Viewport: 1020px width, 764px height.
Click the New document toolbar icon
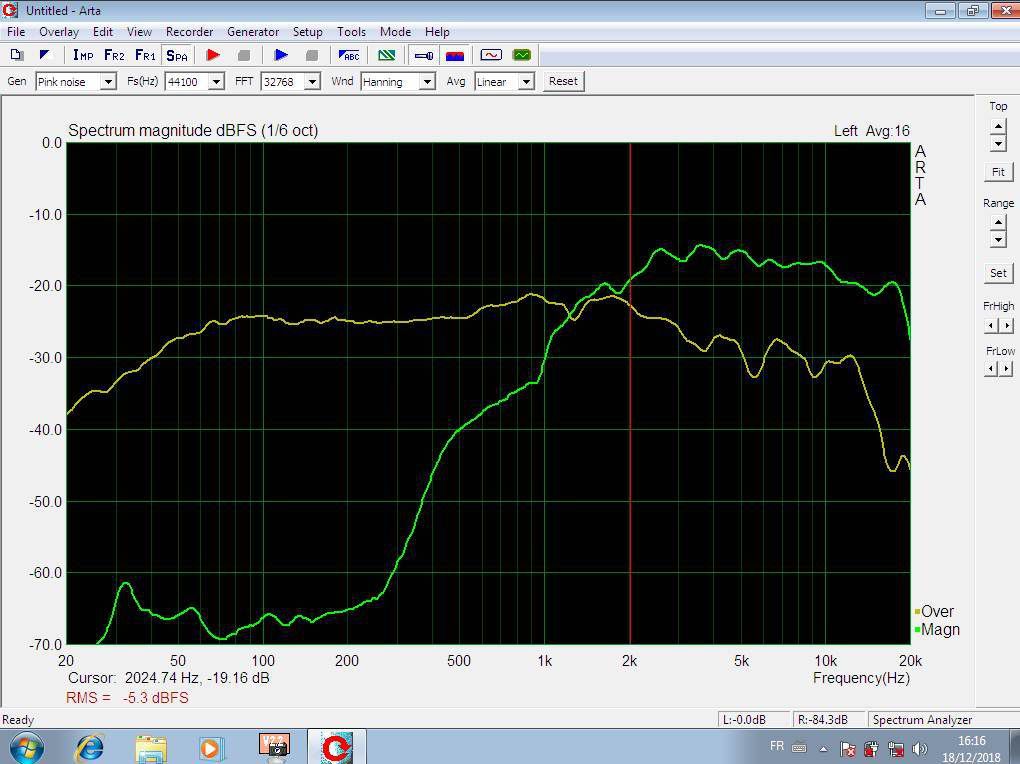click(x=18, y=55)
